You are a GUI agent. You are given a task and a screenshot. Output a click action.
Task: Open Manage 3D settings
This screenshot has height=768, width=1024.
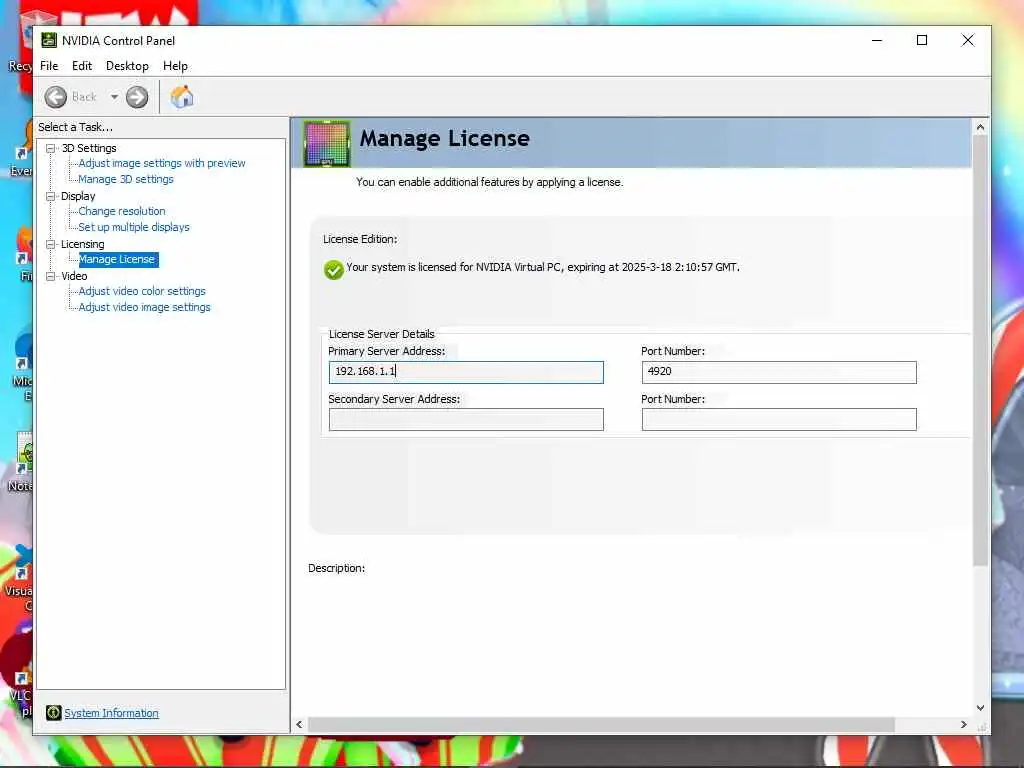(x=126, y=179)
